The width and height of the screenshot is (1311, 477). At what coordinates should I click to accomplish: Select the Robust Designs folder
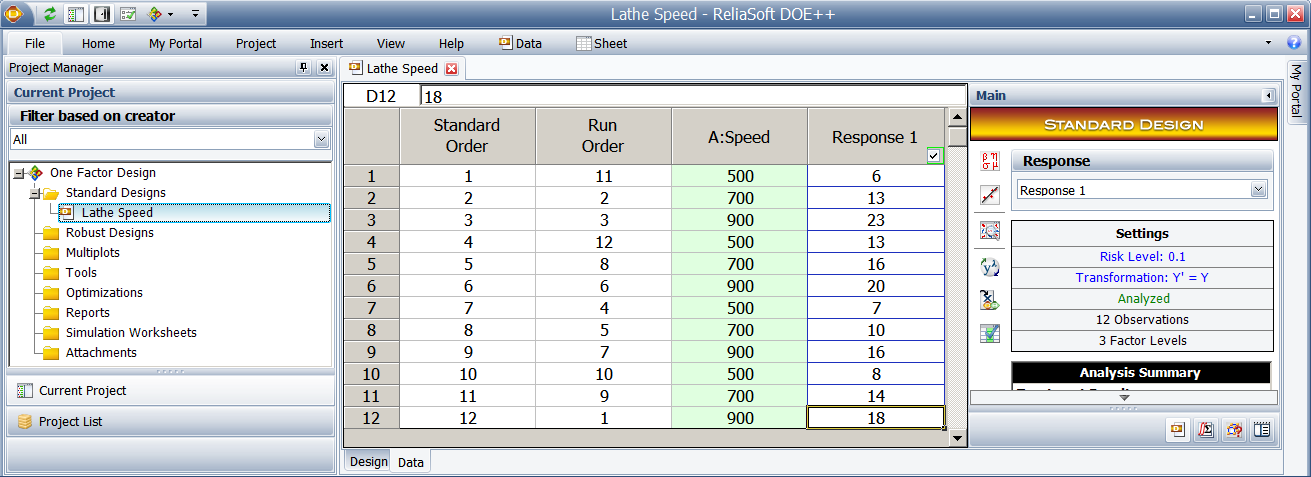point(109,233)
